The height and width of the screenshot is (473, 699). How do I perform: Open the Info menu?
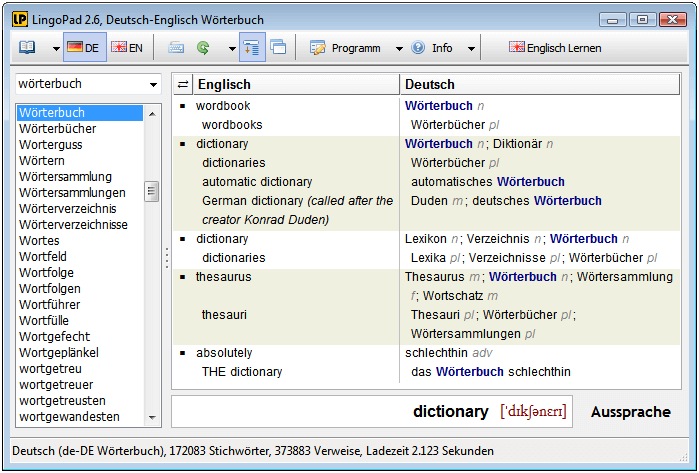pyautogui.click(x=441, y=47)
